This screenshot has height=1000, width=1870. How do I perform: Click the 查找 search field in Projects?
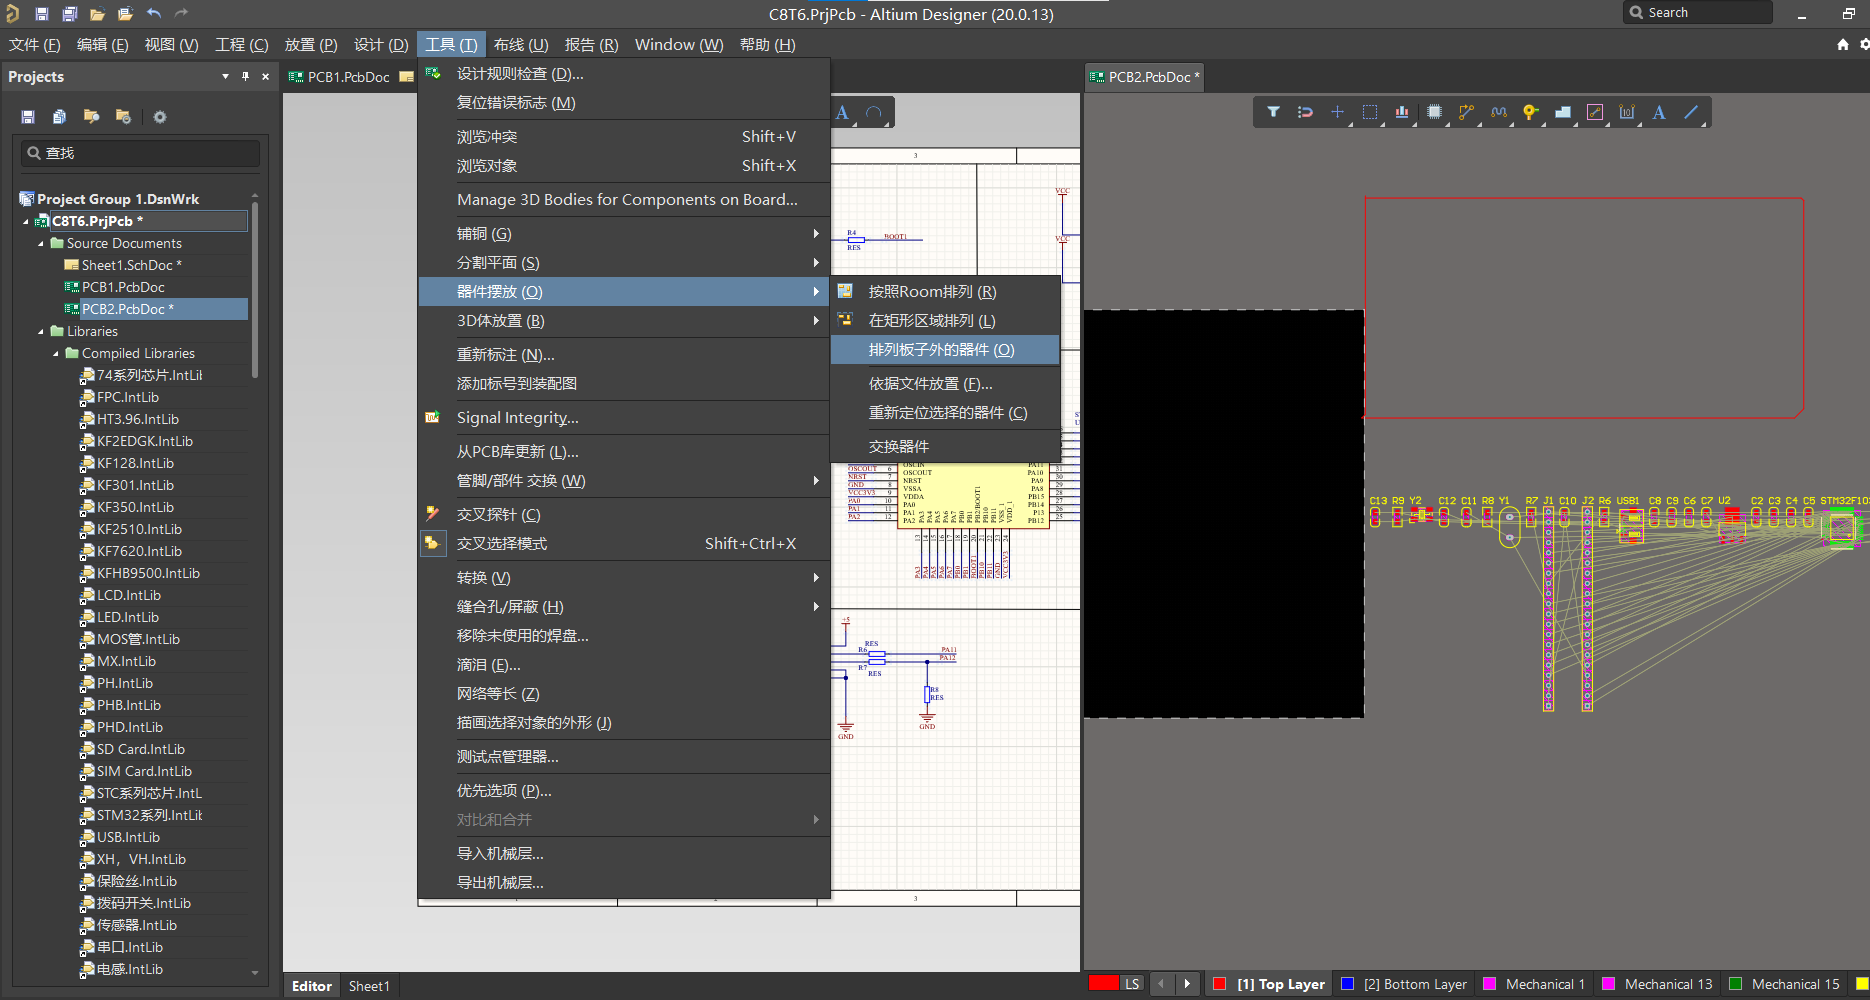(x=140, y=153)
